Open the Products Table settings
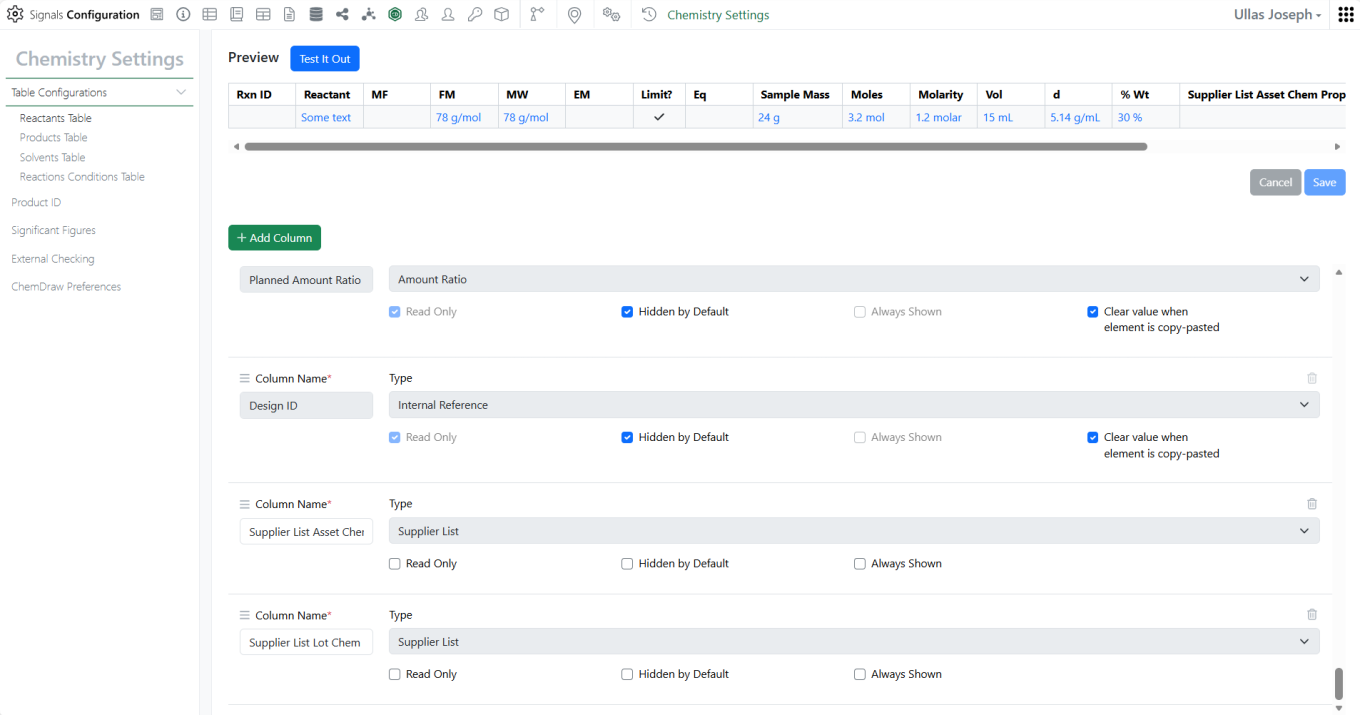Screen dimensions: 1360x715 coord(53,138)
